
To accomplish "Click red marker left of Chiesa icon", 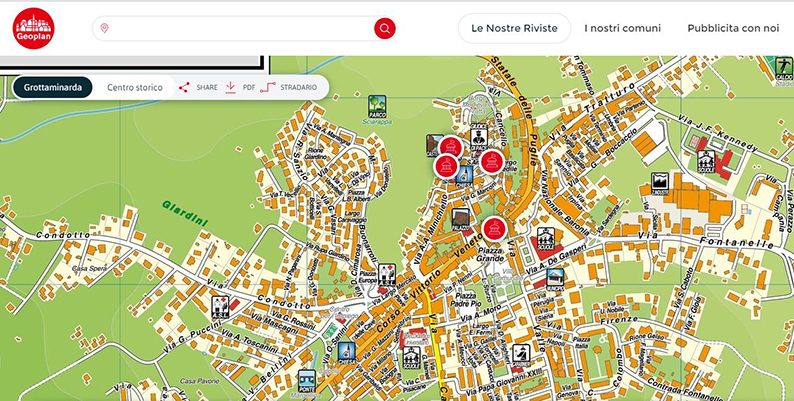I will point(446,166).
